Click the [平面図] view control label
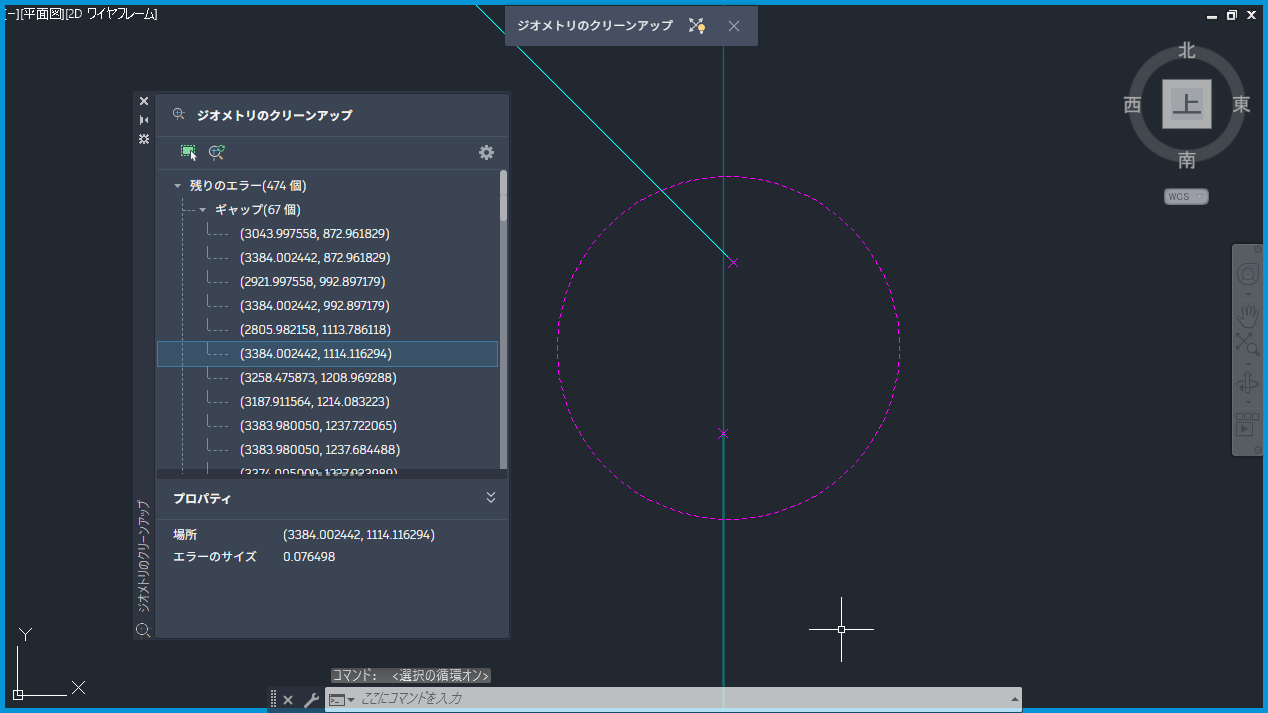Image resolution: width=1268 pixels, height=713 pixels. coord(41,14)
